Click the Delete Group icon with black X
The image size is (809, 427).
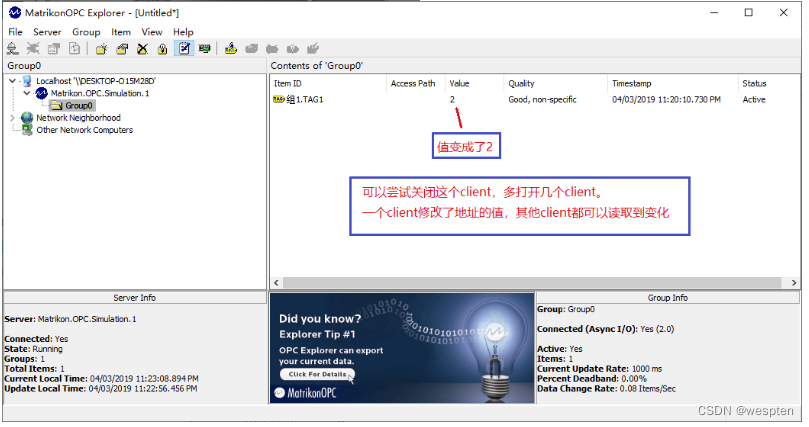(142, 49)
